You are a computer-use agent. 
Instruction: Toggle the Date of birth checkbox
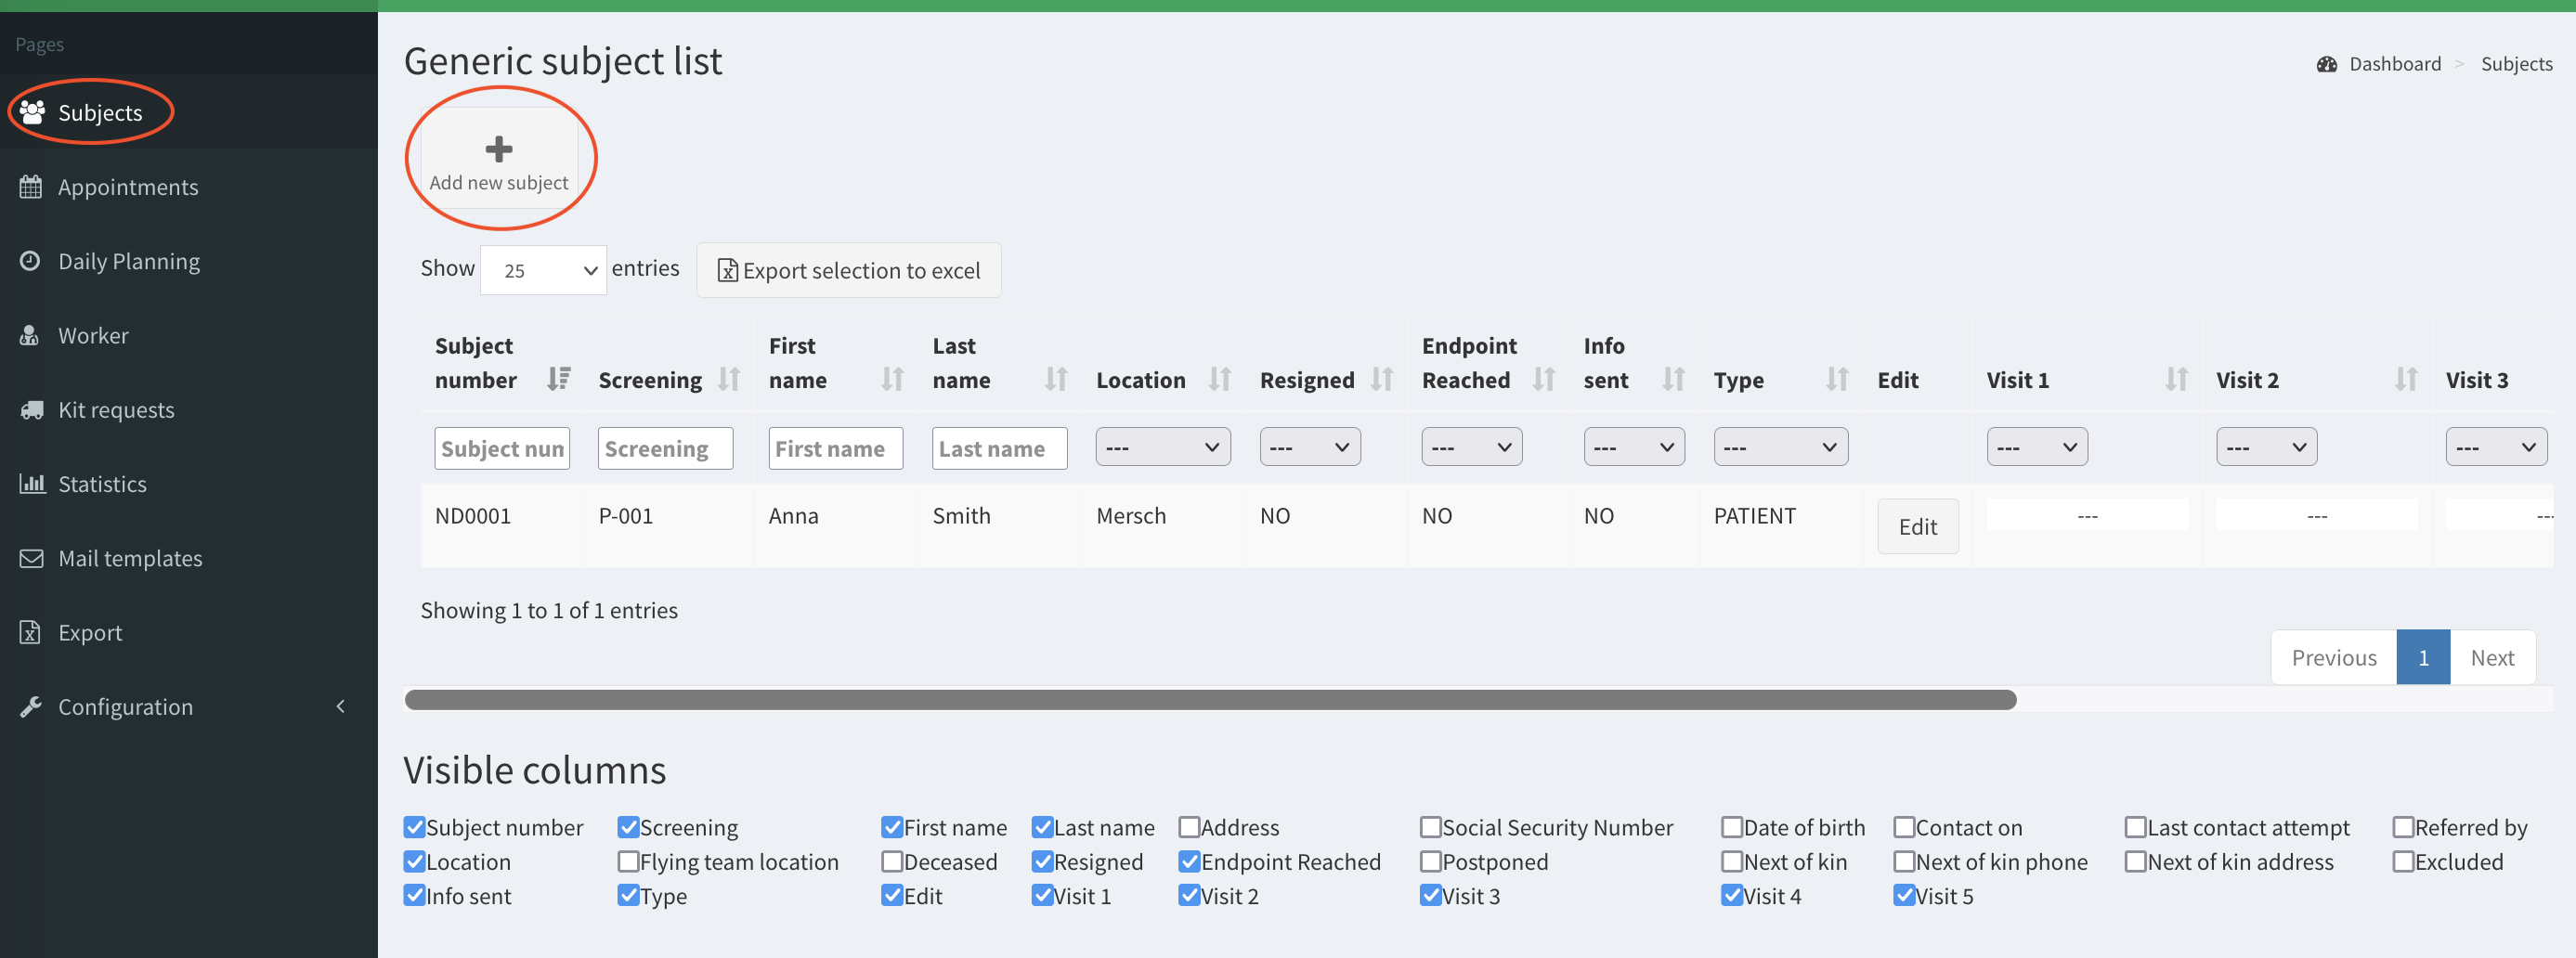pyautogui.click(x=1732, y=827)
